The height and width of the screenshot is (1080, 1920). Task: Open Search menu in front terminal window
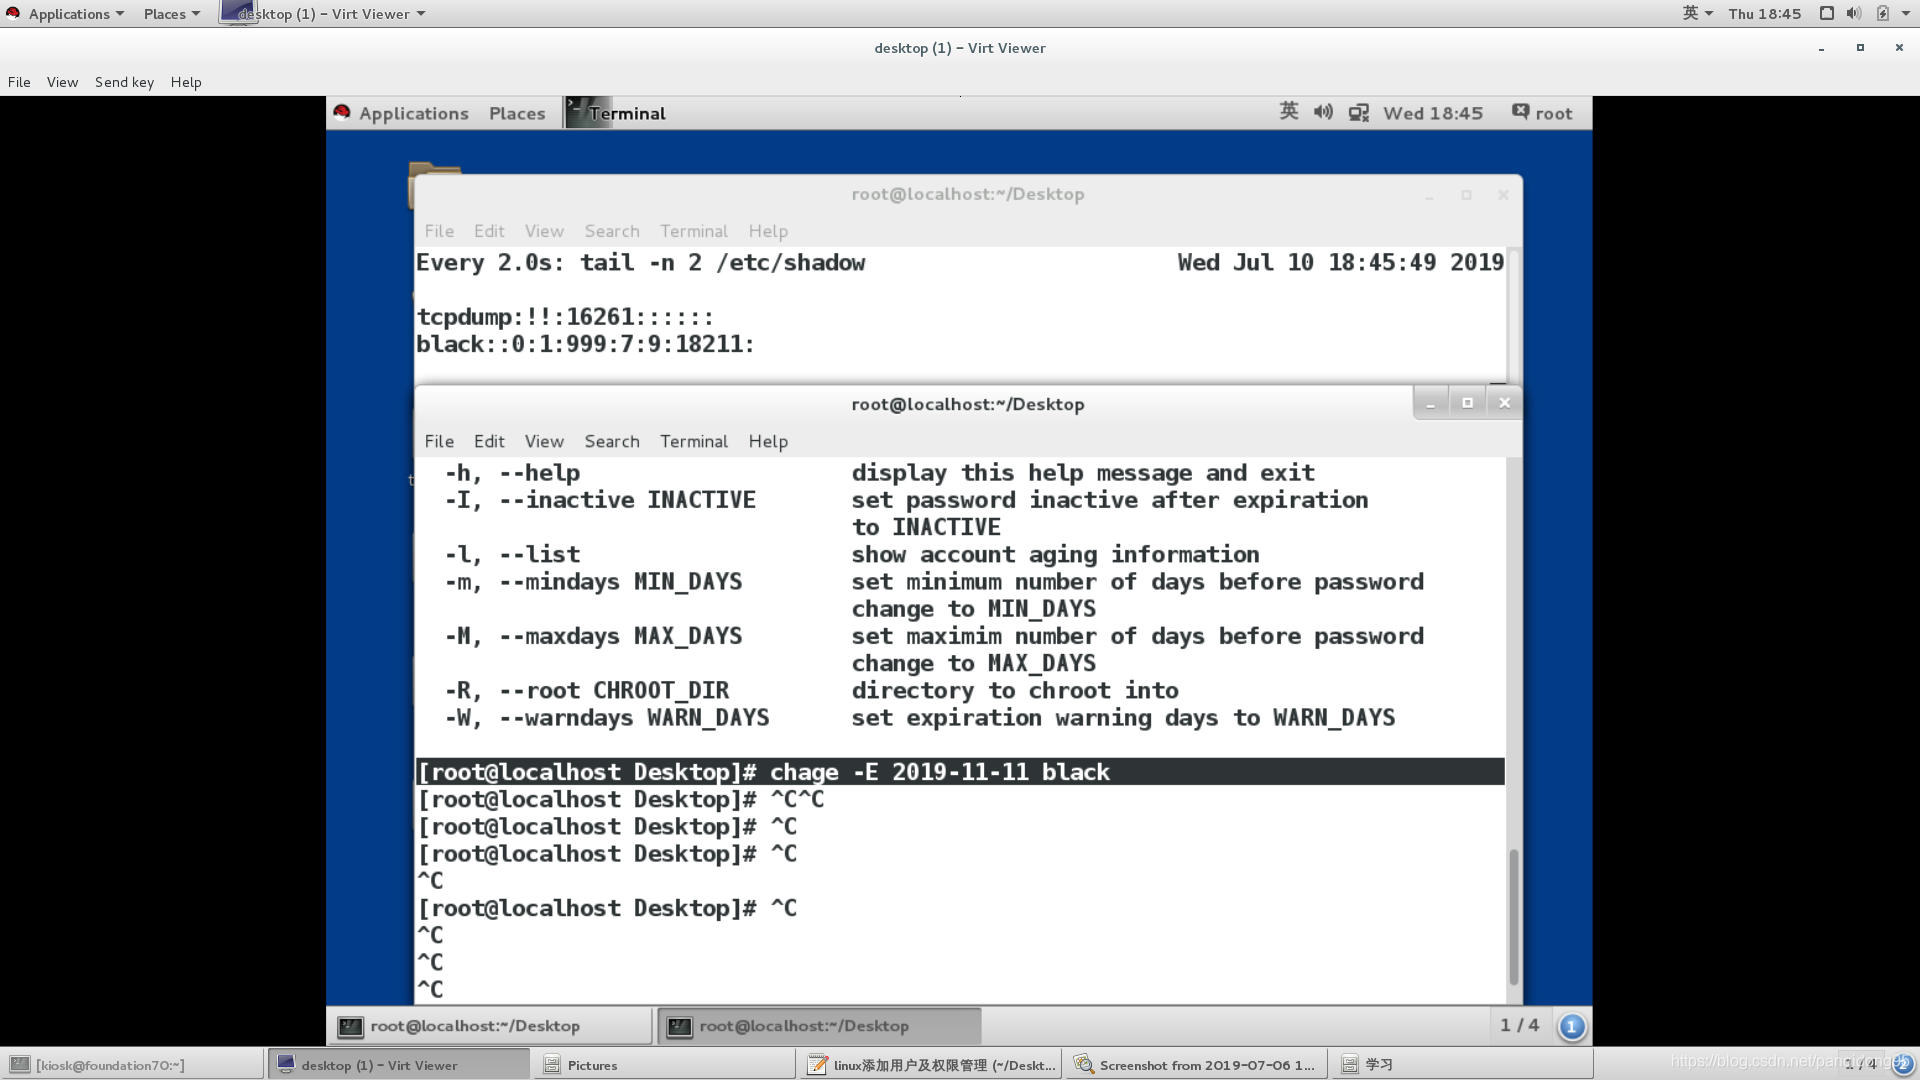[x=612, y=441]
